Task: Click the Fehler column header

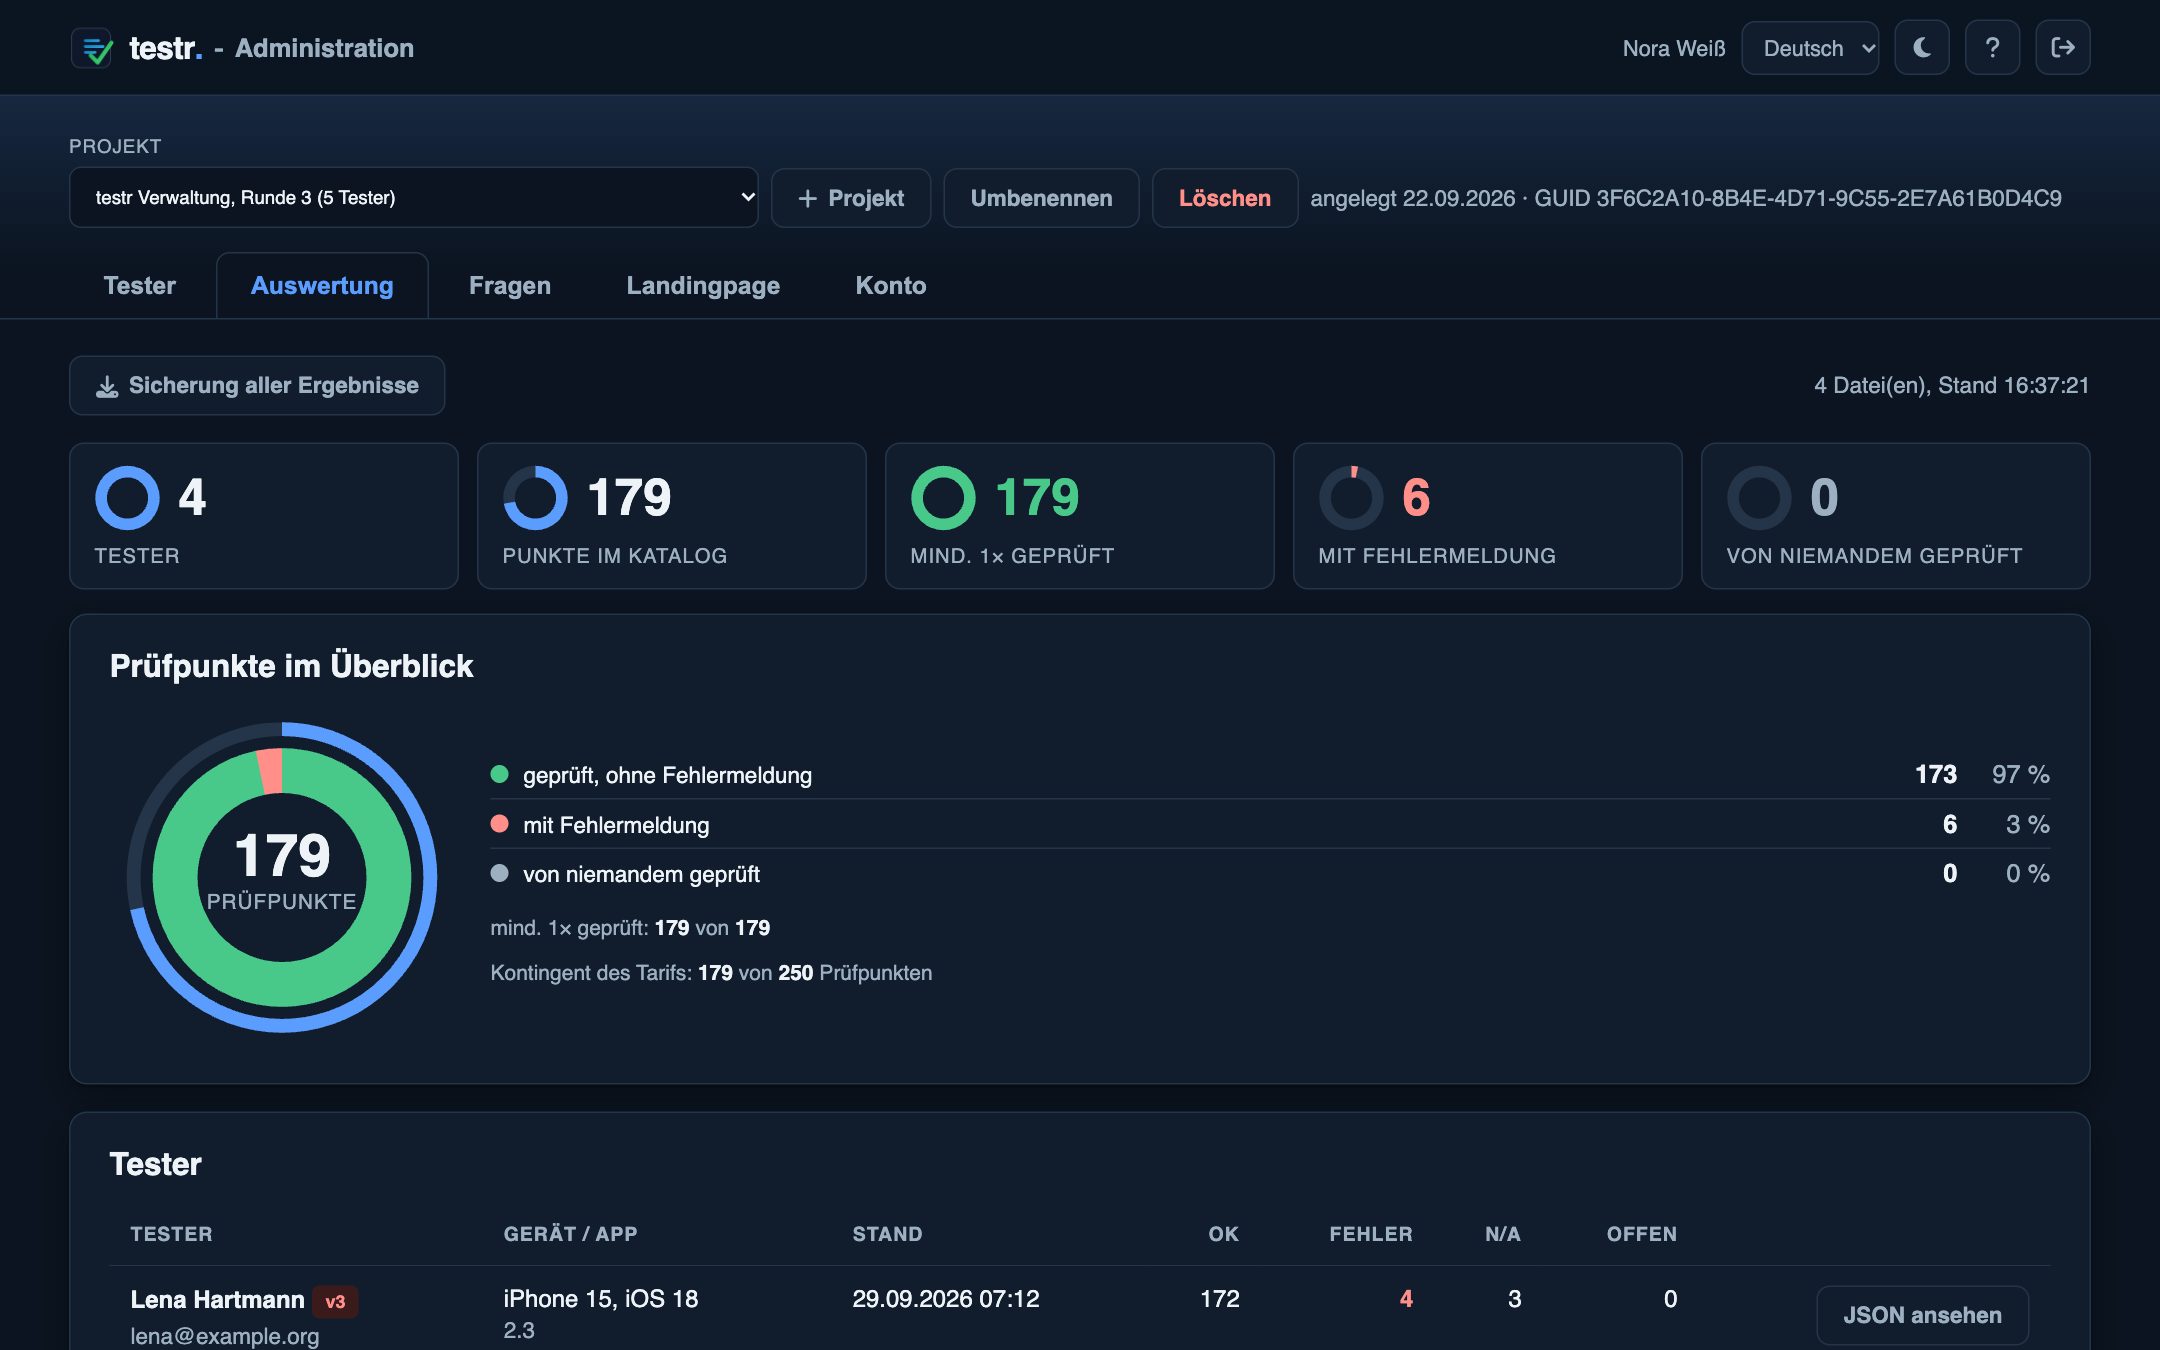Action: [x=1370, y=1234]
